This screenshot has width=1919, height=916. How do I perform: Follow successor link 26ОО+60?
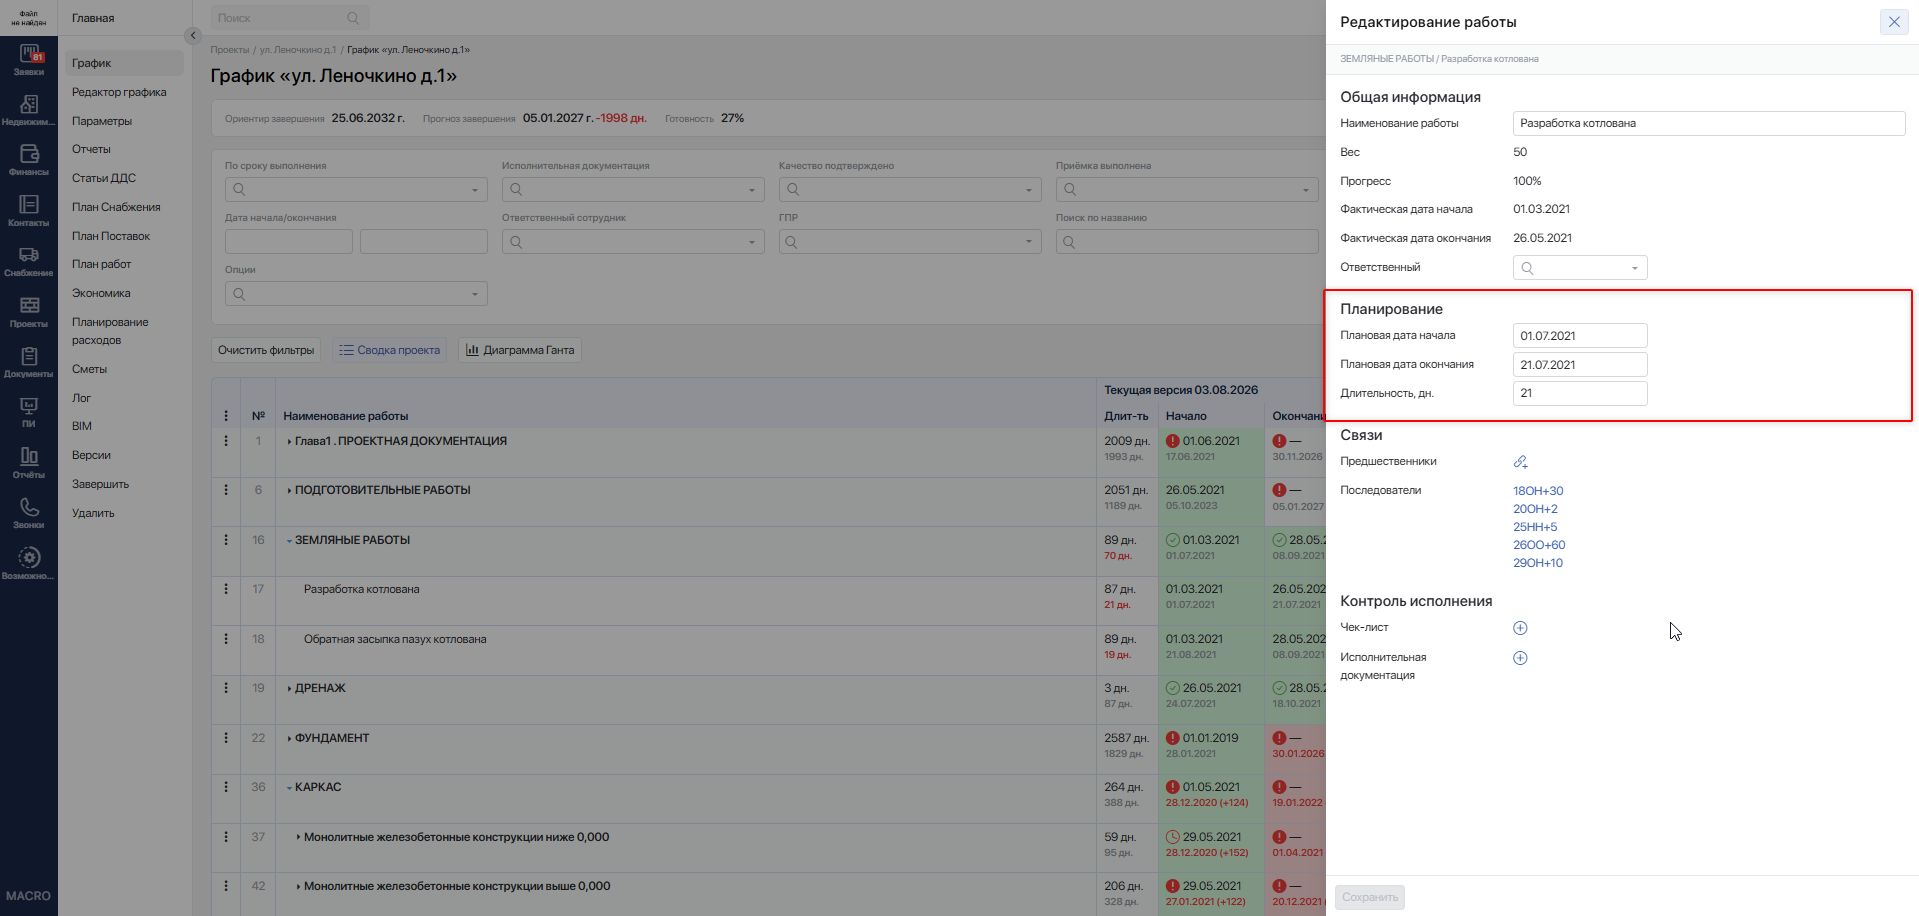pyautogui.click(x=1539, y=545)
